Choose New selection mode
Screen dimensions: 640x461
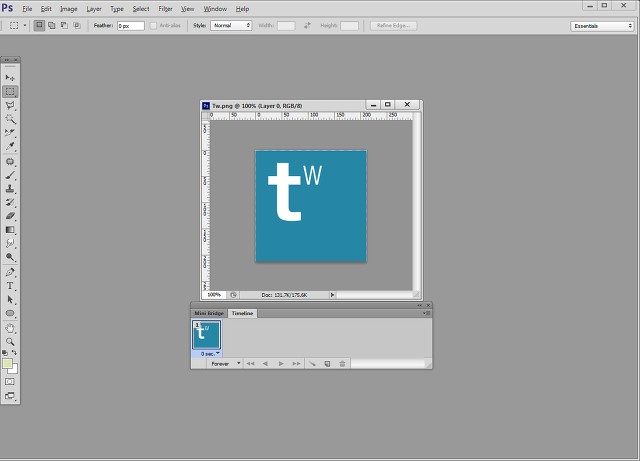pos(39,25)
